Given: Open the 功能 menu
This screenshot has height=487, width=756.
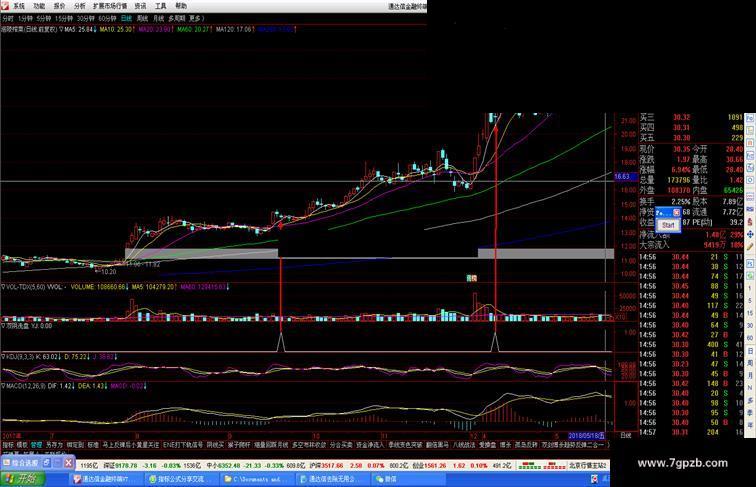Looking at the screenshot, I should click(x=39, y=6).
